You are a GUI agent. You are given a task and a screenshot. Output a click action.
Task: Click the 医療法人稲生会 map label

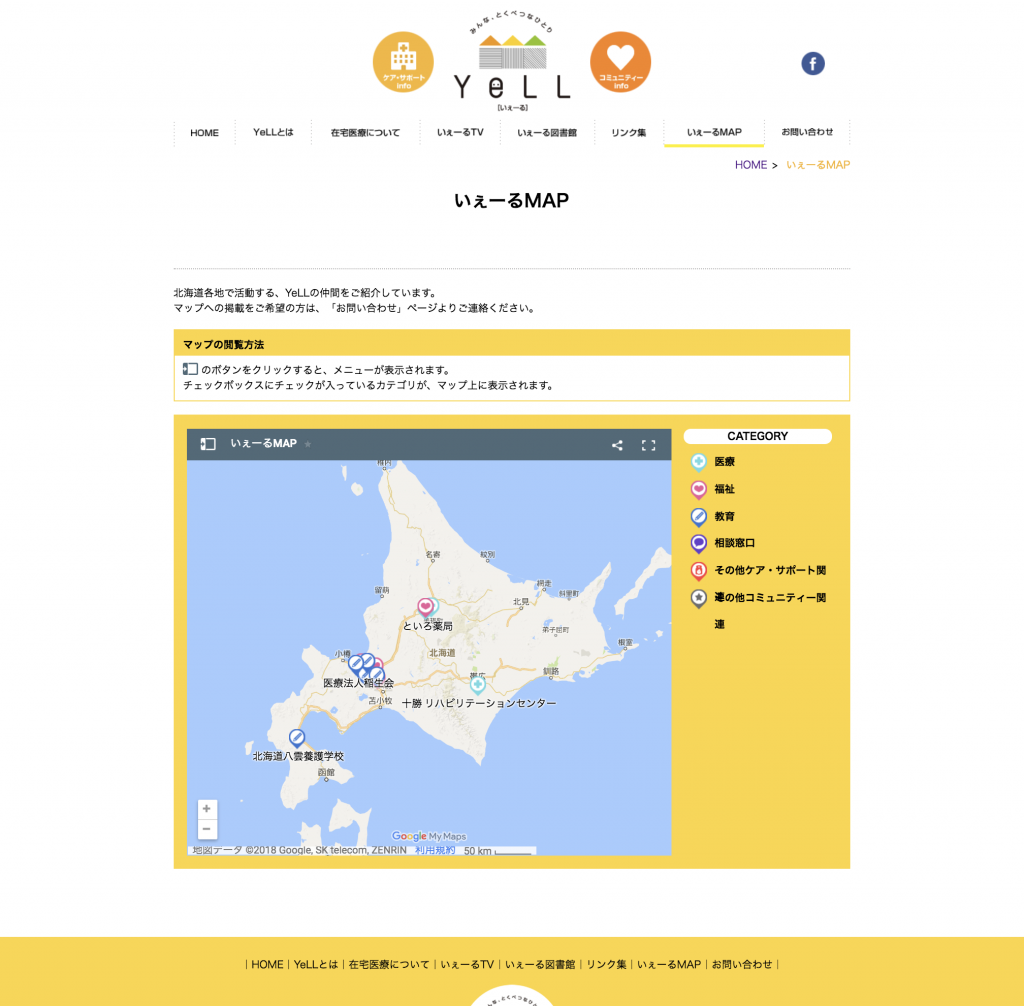[x=359, y=683]
